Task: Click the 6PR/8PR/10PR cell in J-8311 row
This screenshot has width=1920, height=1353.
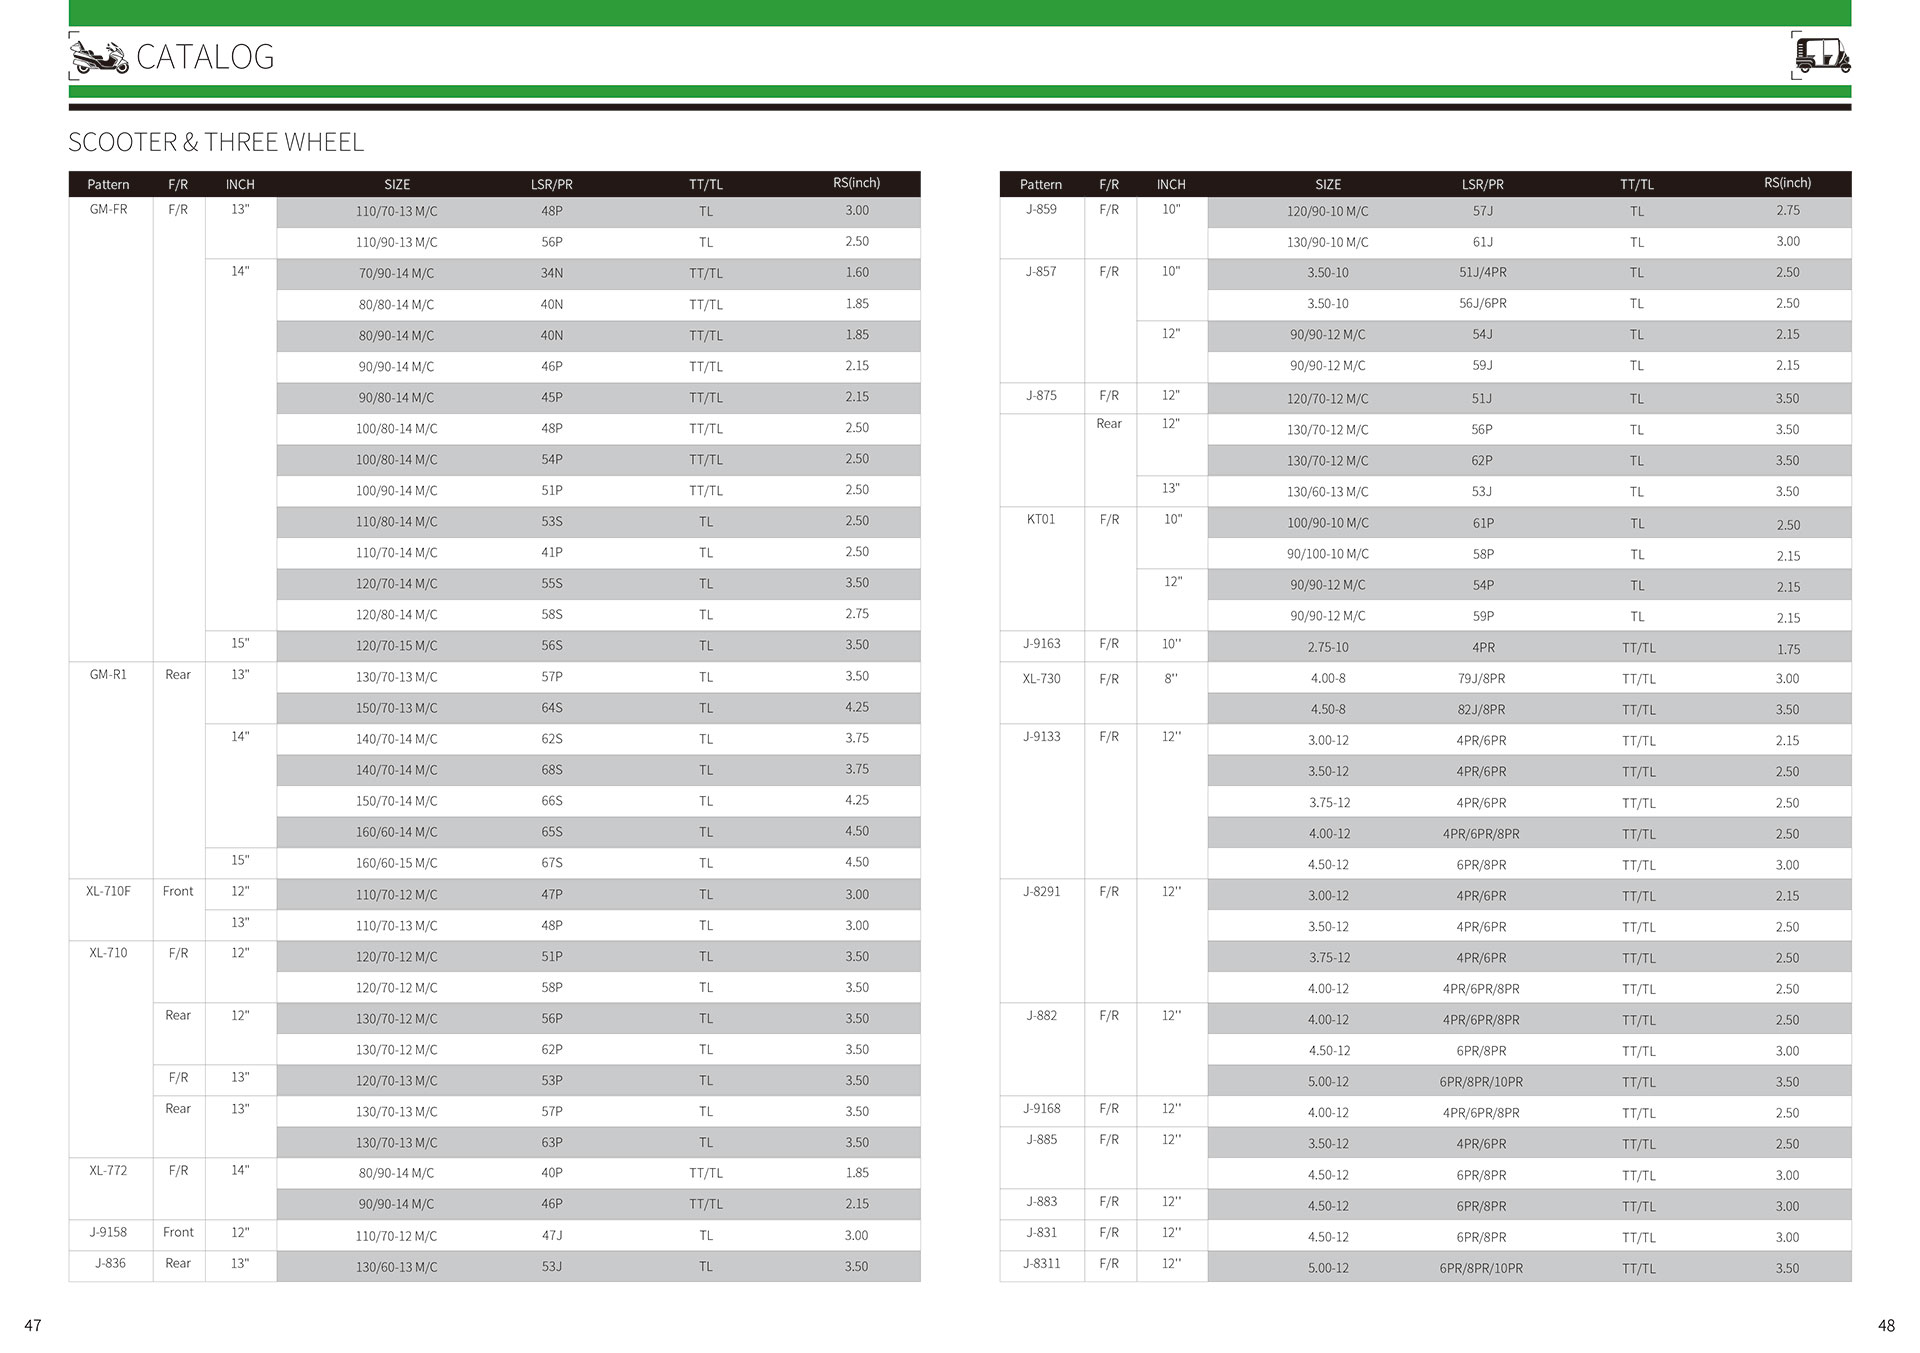Action: 1481,1269
